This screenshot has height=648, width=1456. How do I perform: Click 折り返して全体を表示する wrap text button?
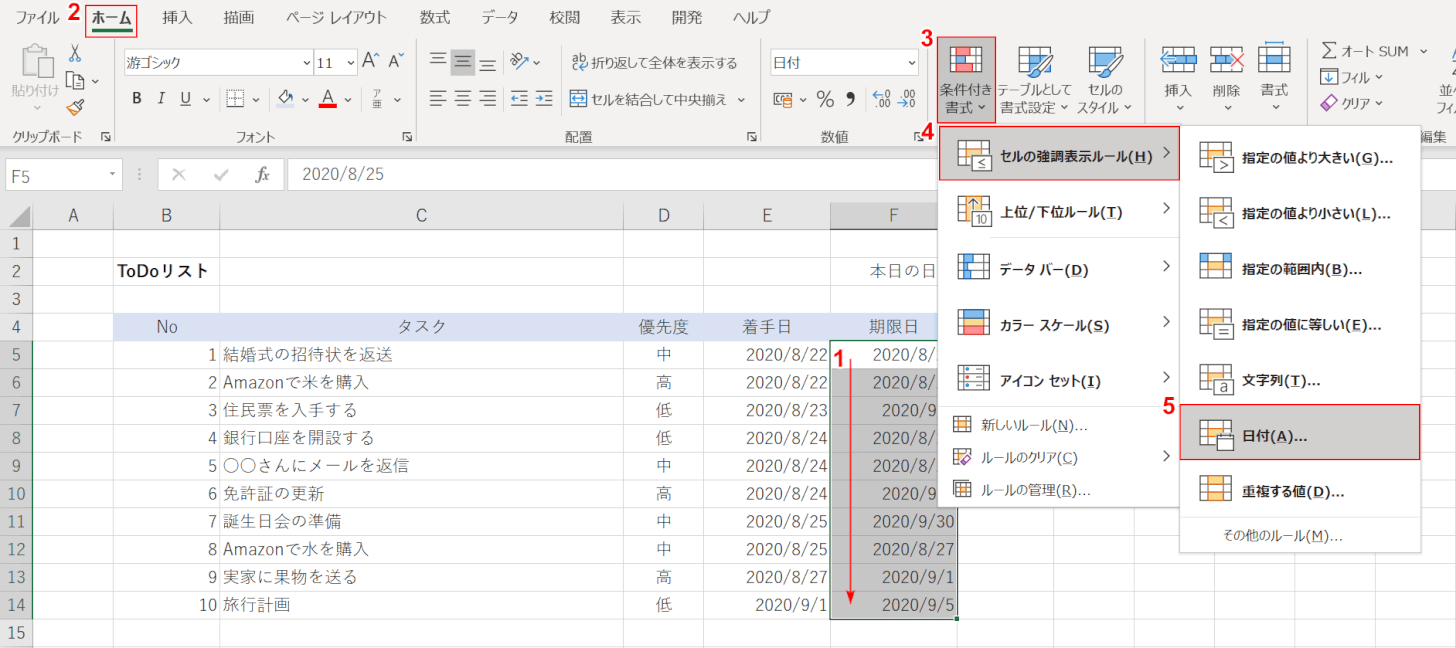654,62
